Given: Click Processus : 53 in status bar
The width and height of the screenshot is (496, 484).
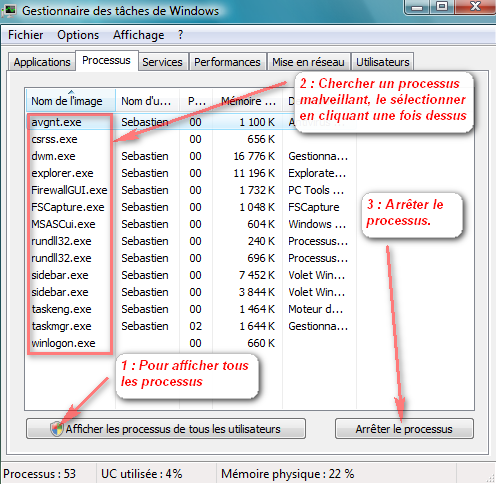Looking at the screenshot, I should (x=39, y=474).
